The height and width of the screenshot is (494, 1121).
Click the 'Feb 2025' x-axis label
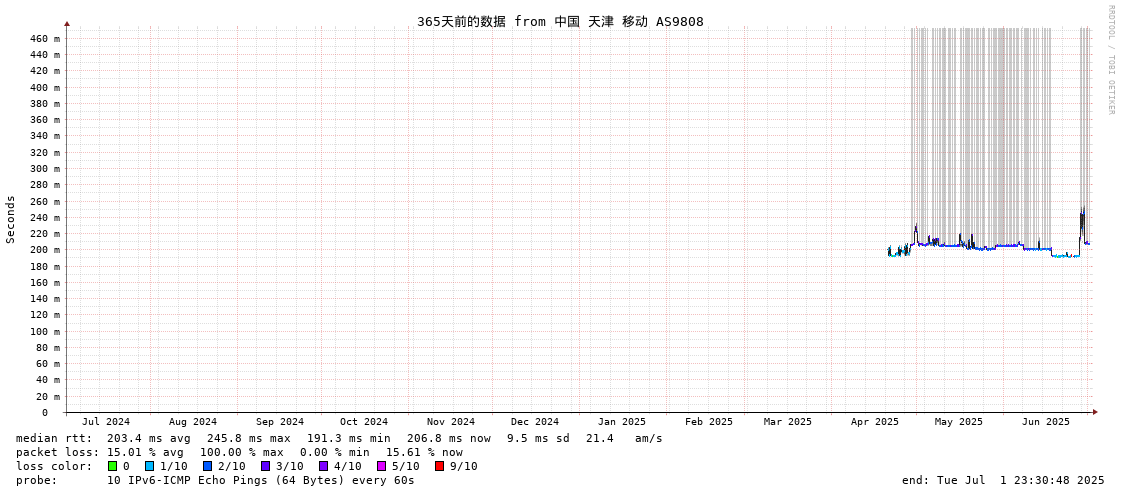point(708,422)
